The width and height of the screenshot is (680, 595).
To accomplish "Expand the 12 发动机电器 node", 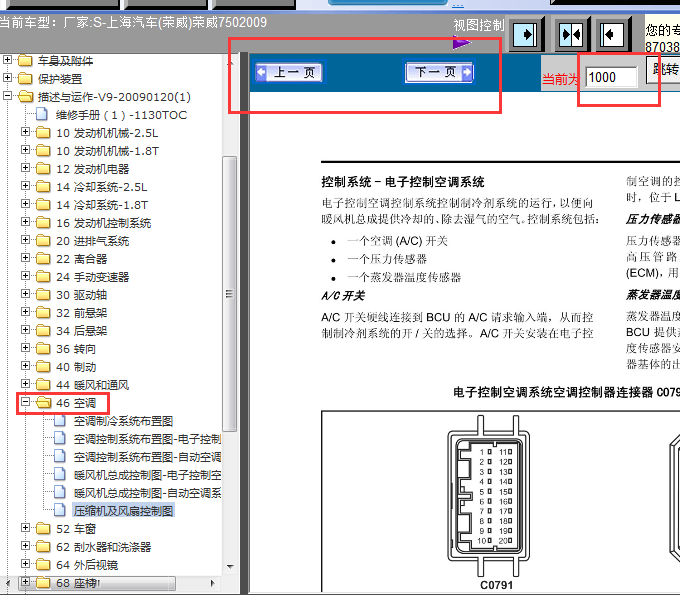I will (x=26, y=168).
